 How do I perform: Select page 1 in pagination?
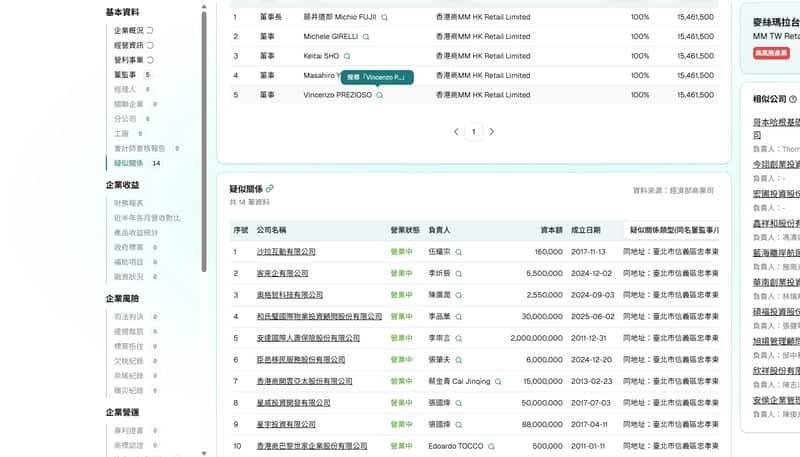pyautogui.click(x=474, y=132)
